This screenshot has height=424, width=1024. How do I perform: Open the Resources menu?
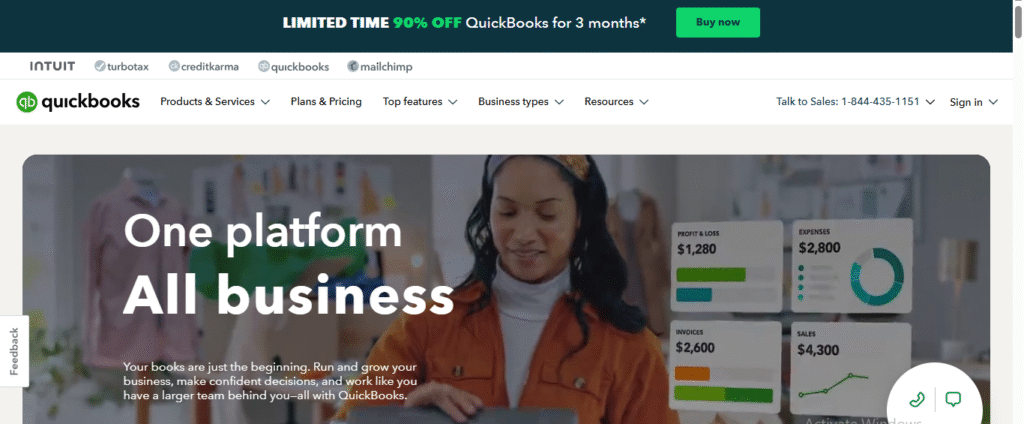coord(616,102)
